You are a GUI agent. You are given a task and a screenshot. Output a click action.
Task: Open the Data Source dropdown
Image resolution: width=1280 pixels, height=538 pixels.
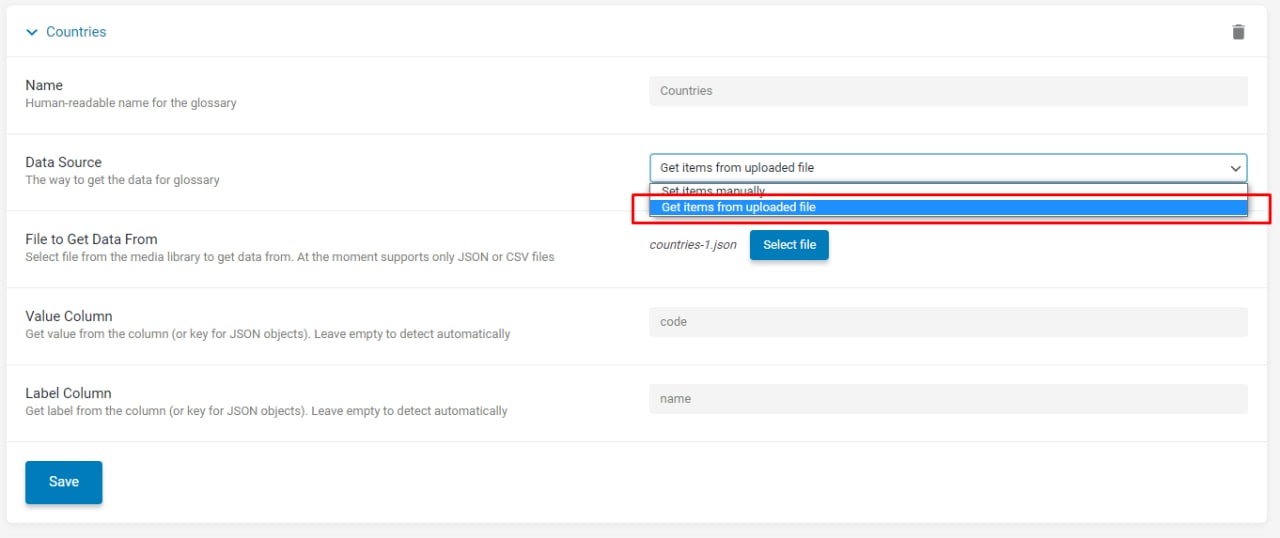(948, 168)
